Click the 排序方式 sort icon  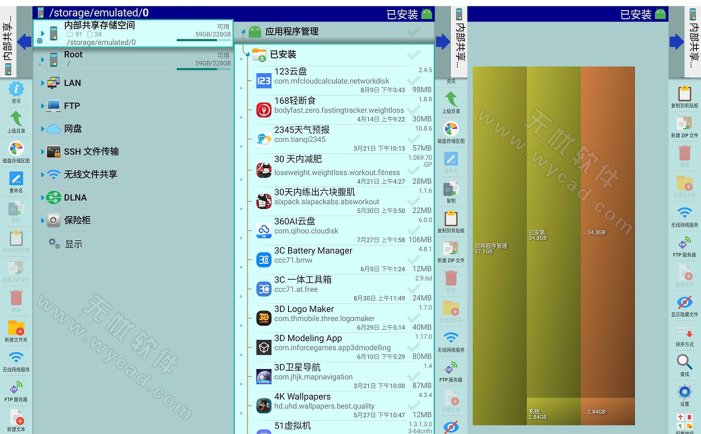coord(684,333)
